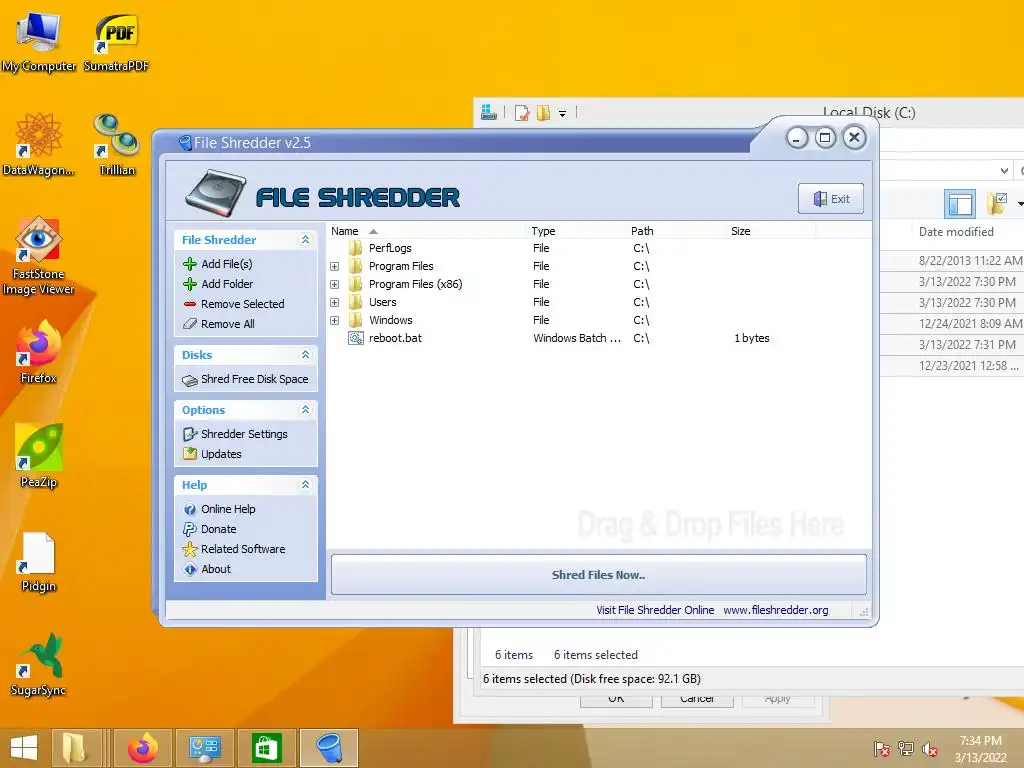Select the Users row name
Screen dimensions: 1024x768
[383, 302]
